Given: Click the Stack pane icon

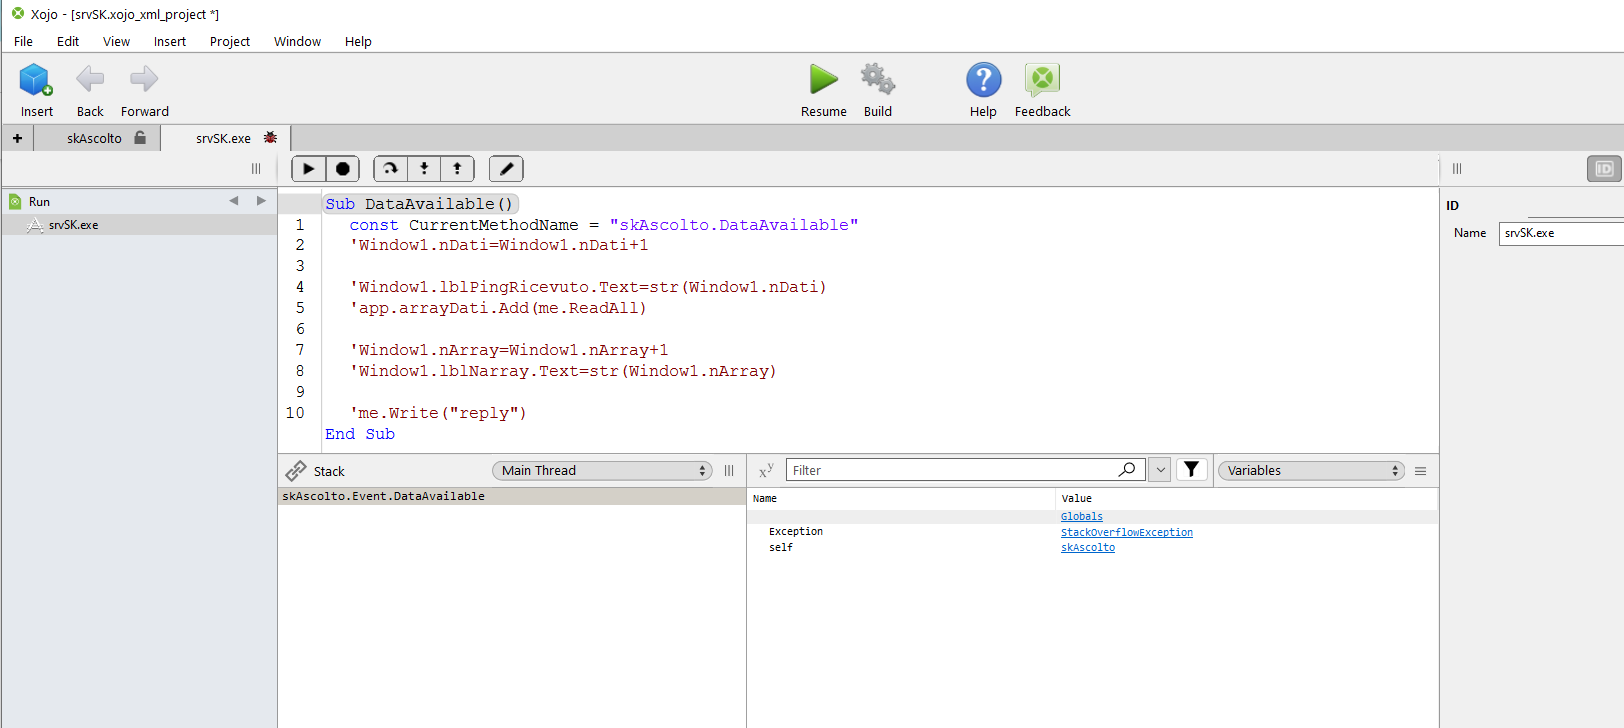Looking at the screenshot, I should [x=296, y=471].
